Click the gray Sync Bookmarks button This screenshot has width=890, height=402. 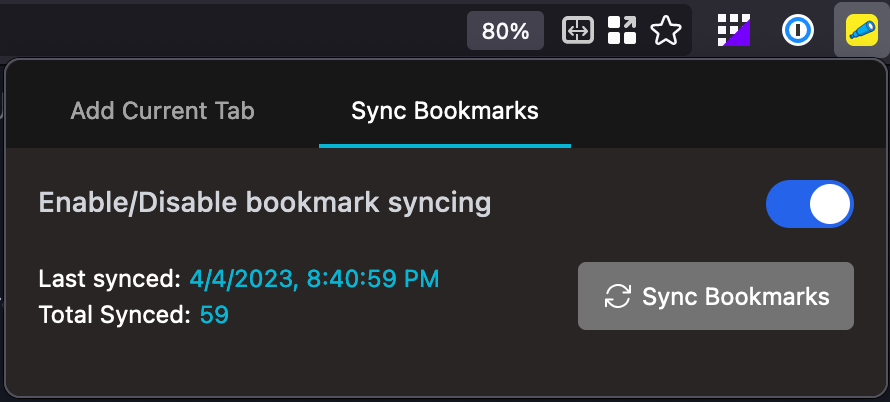pos(716,296)
